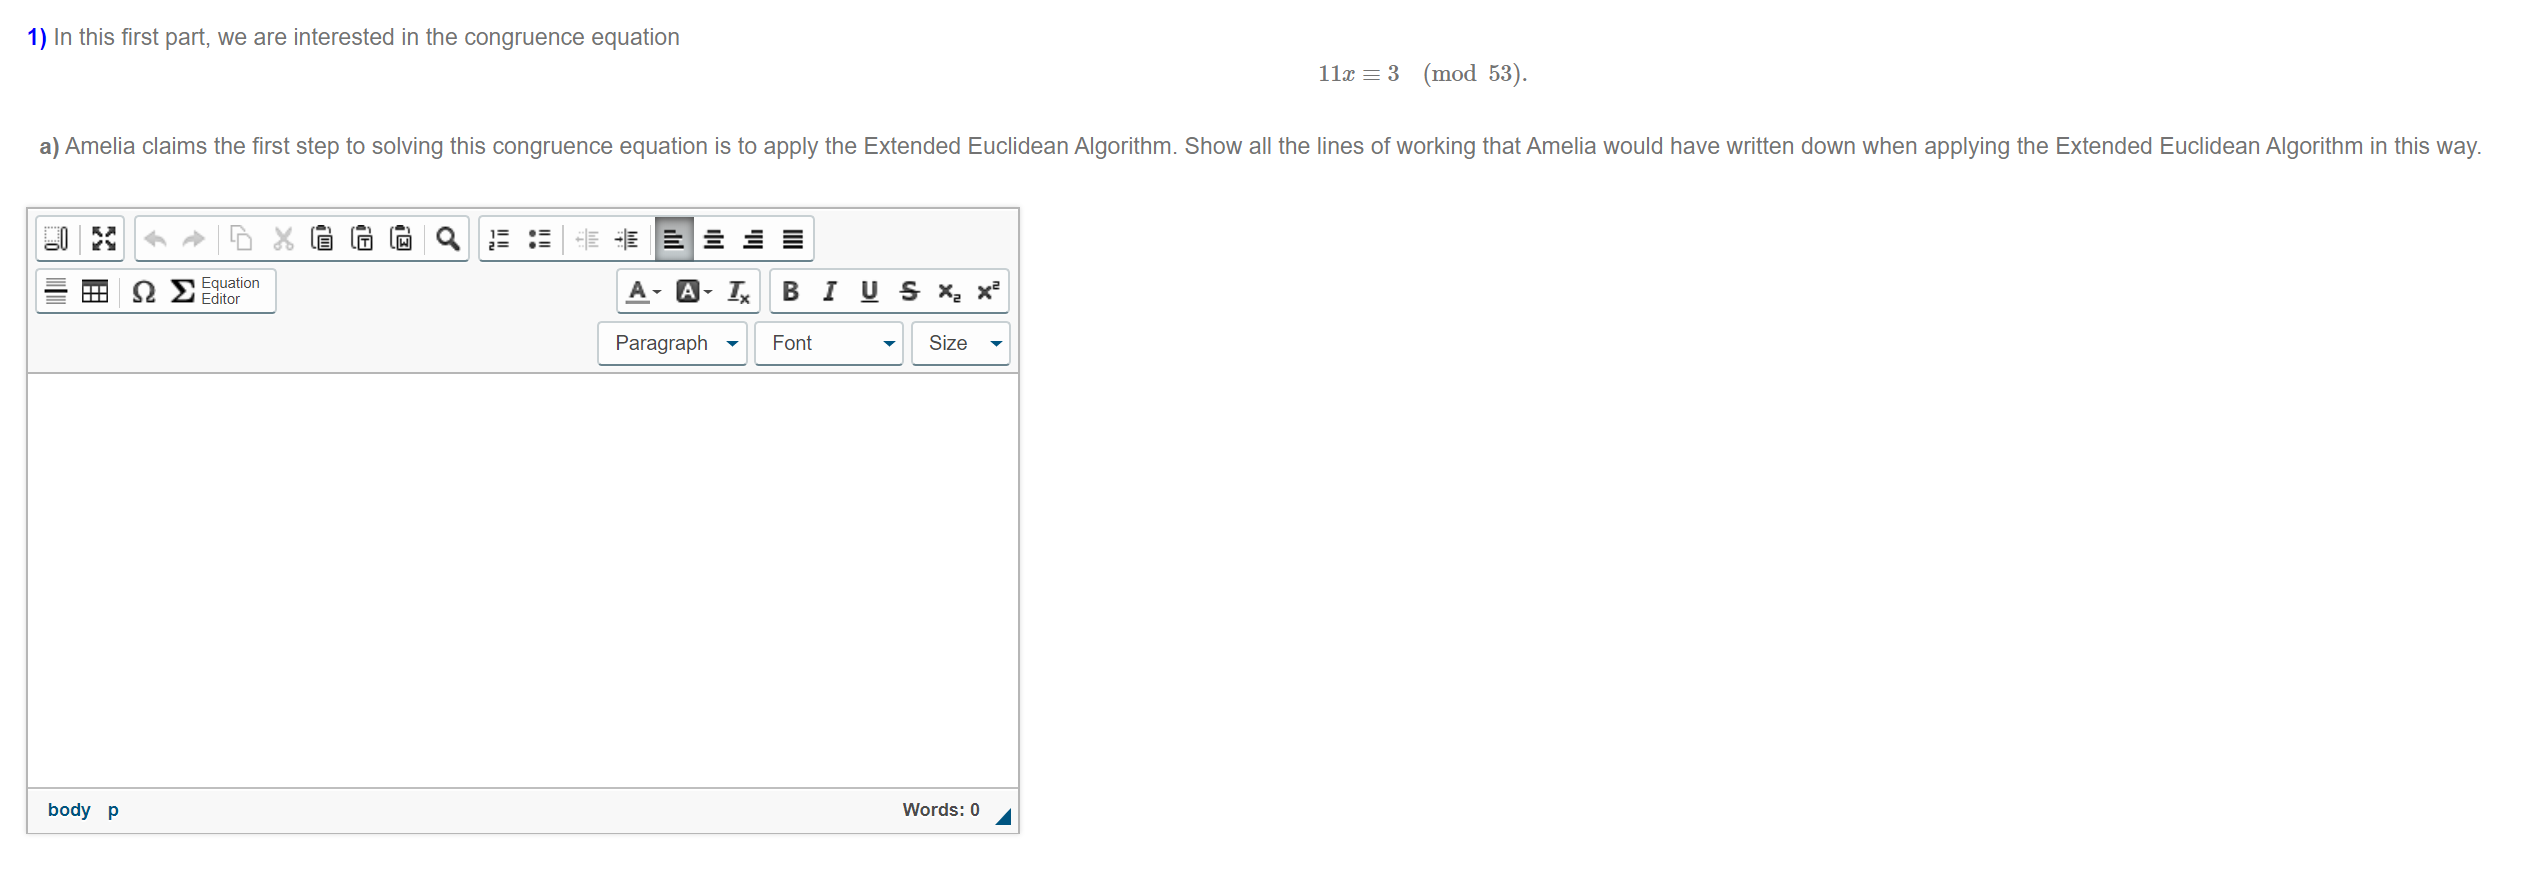Insert a bulleted list

pos(540,239)
